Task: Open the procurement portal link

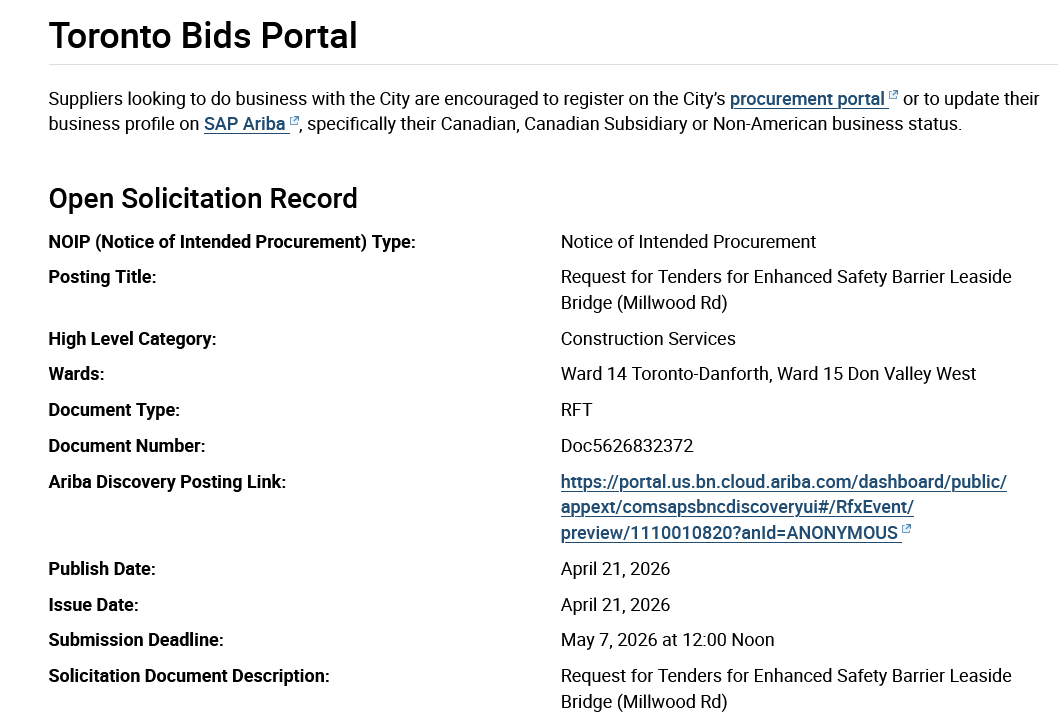Action: (x=807, y=99)
